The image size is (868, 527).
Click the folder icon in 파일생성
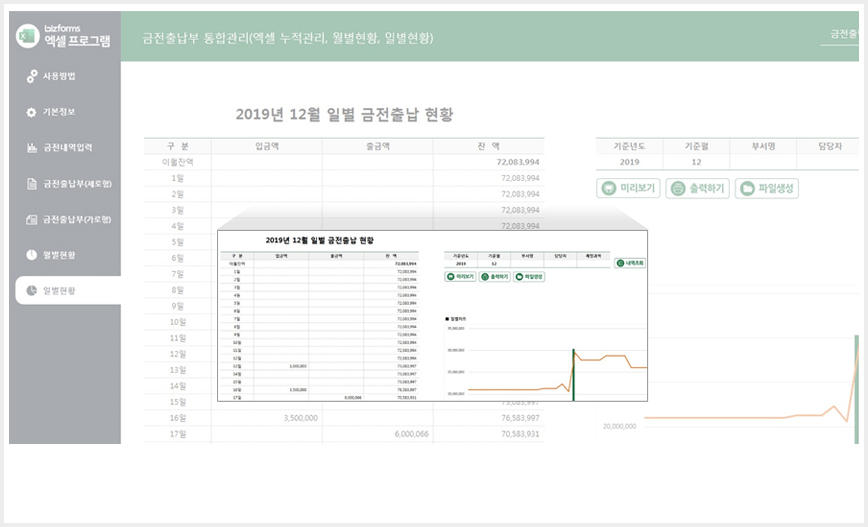pos(747,188)
